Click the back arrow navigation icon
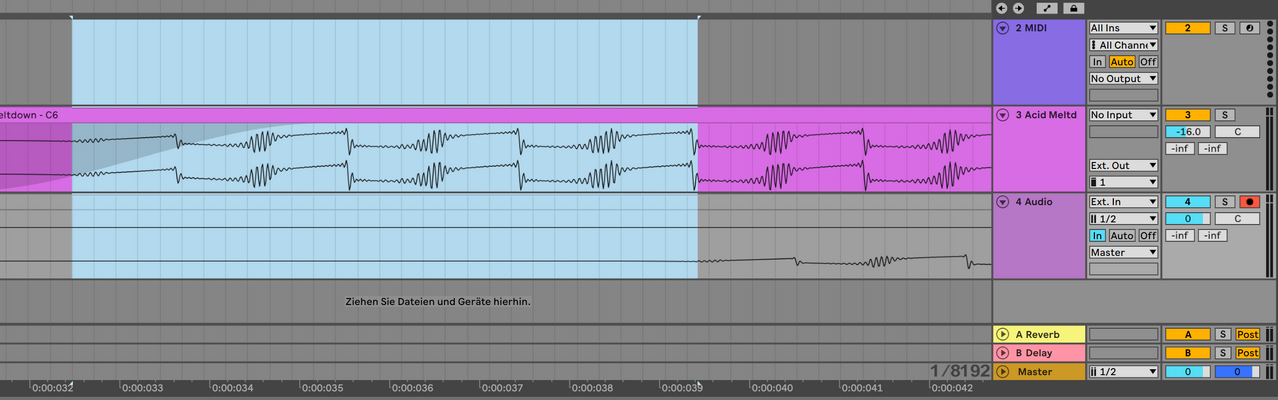The width and height of the screenshot is (1278, 400). [x=1001, y=7]
